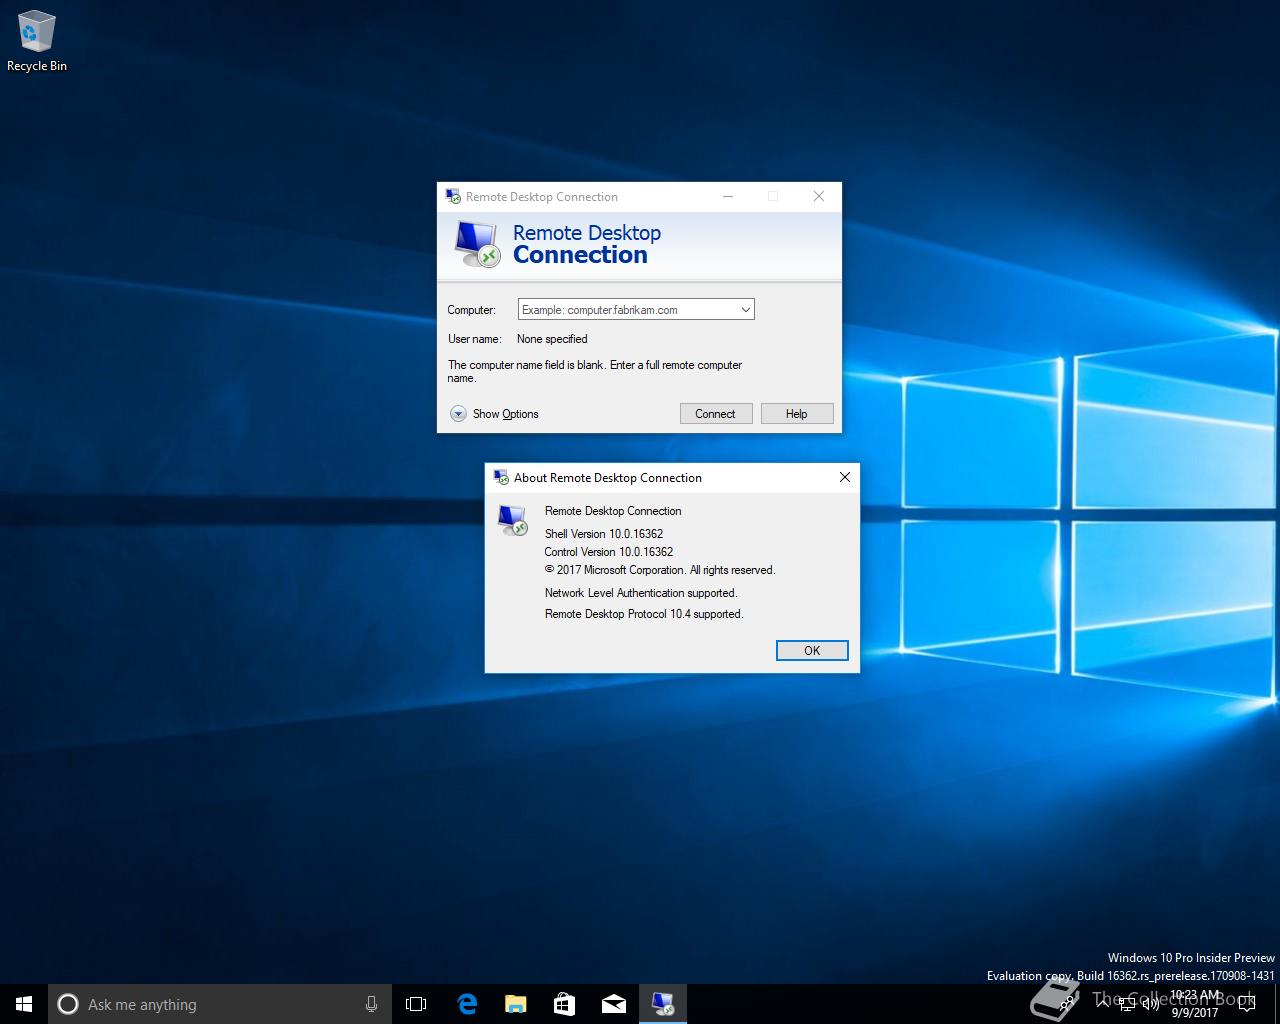Click the Cortana microphone icon

tap(371, 1004)
